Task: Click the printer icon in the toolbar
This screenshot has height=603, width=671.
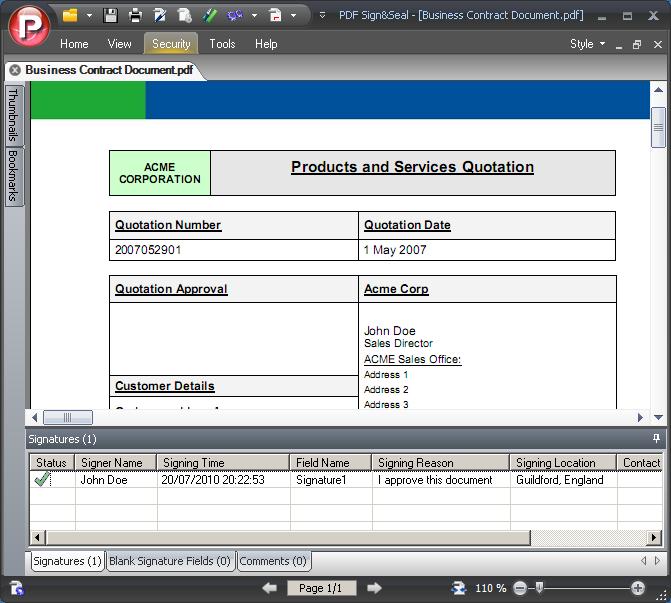Action: (135, 15)
